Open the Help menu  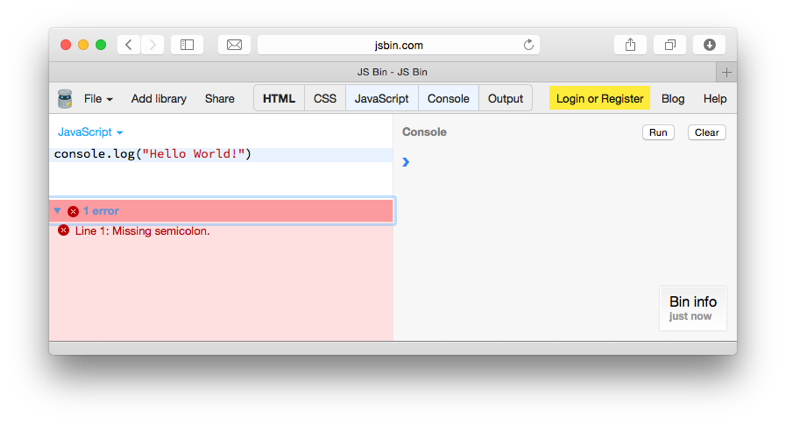(715, 99)
